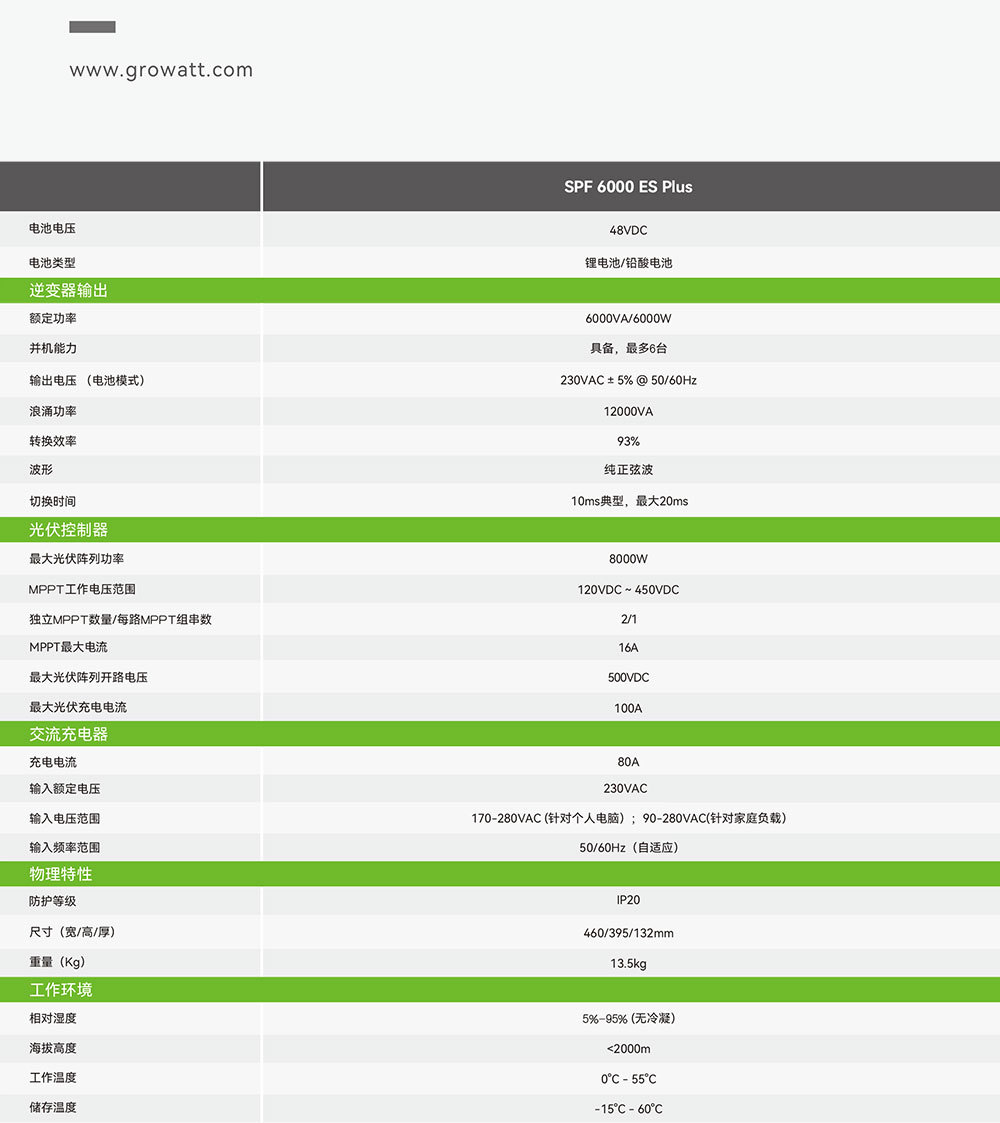The width and height of the screenshot is (1000, 1123).
Task: Select the 纯正弦波 value
Action: point(628,470)
